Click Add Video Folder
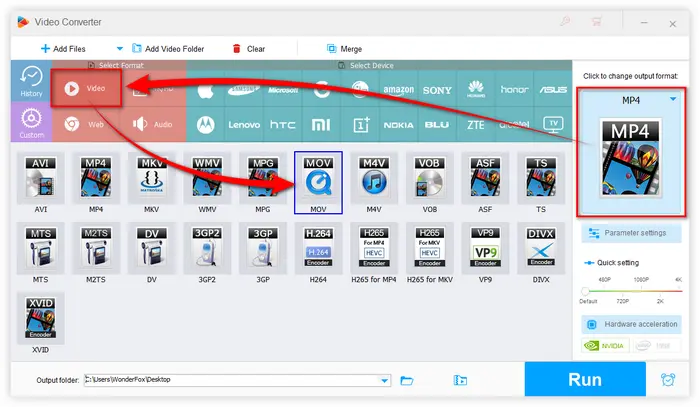This screenshot has width=700, height=407. (168, 49)
